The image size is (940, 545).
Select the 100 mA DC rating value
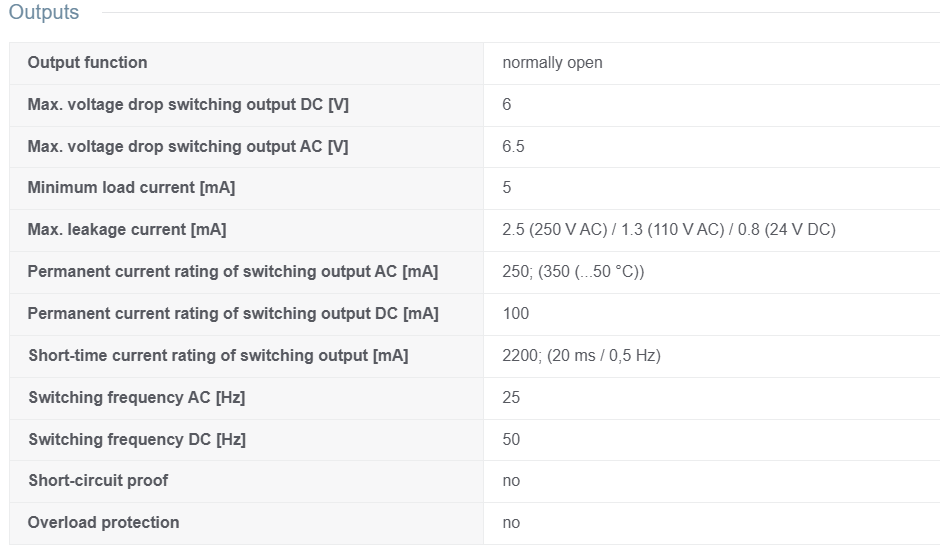516,314
